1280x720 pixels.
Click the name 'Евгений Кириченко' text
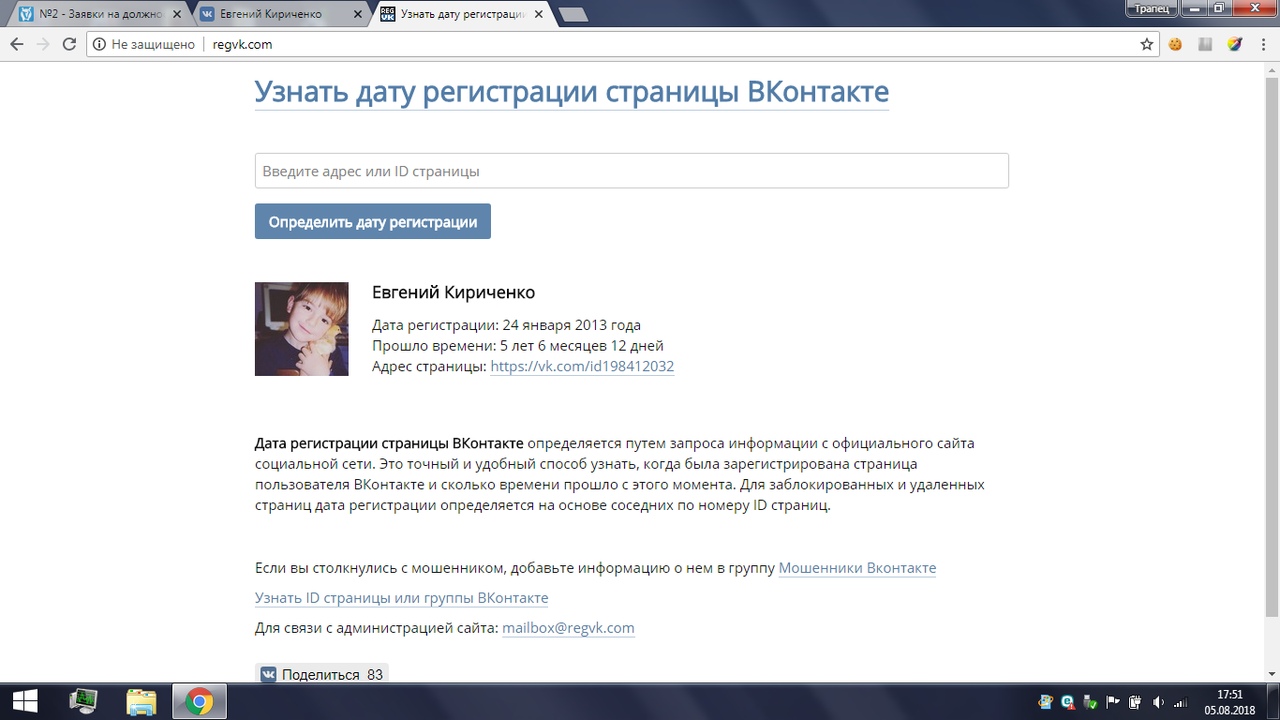point(453,292)
